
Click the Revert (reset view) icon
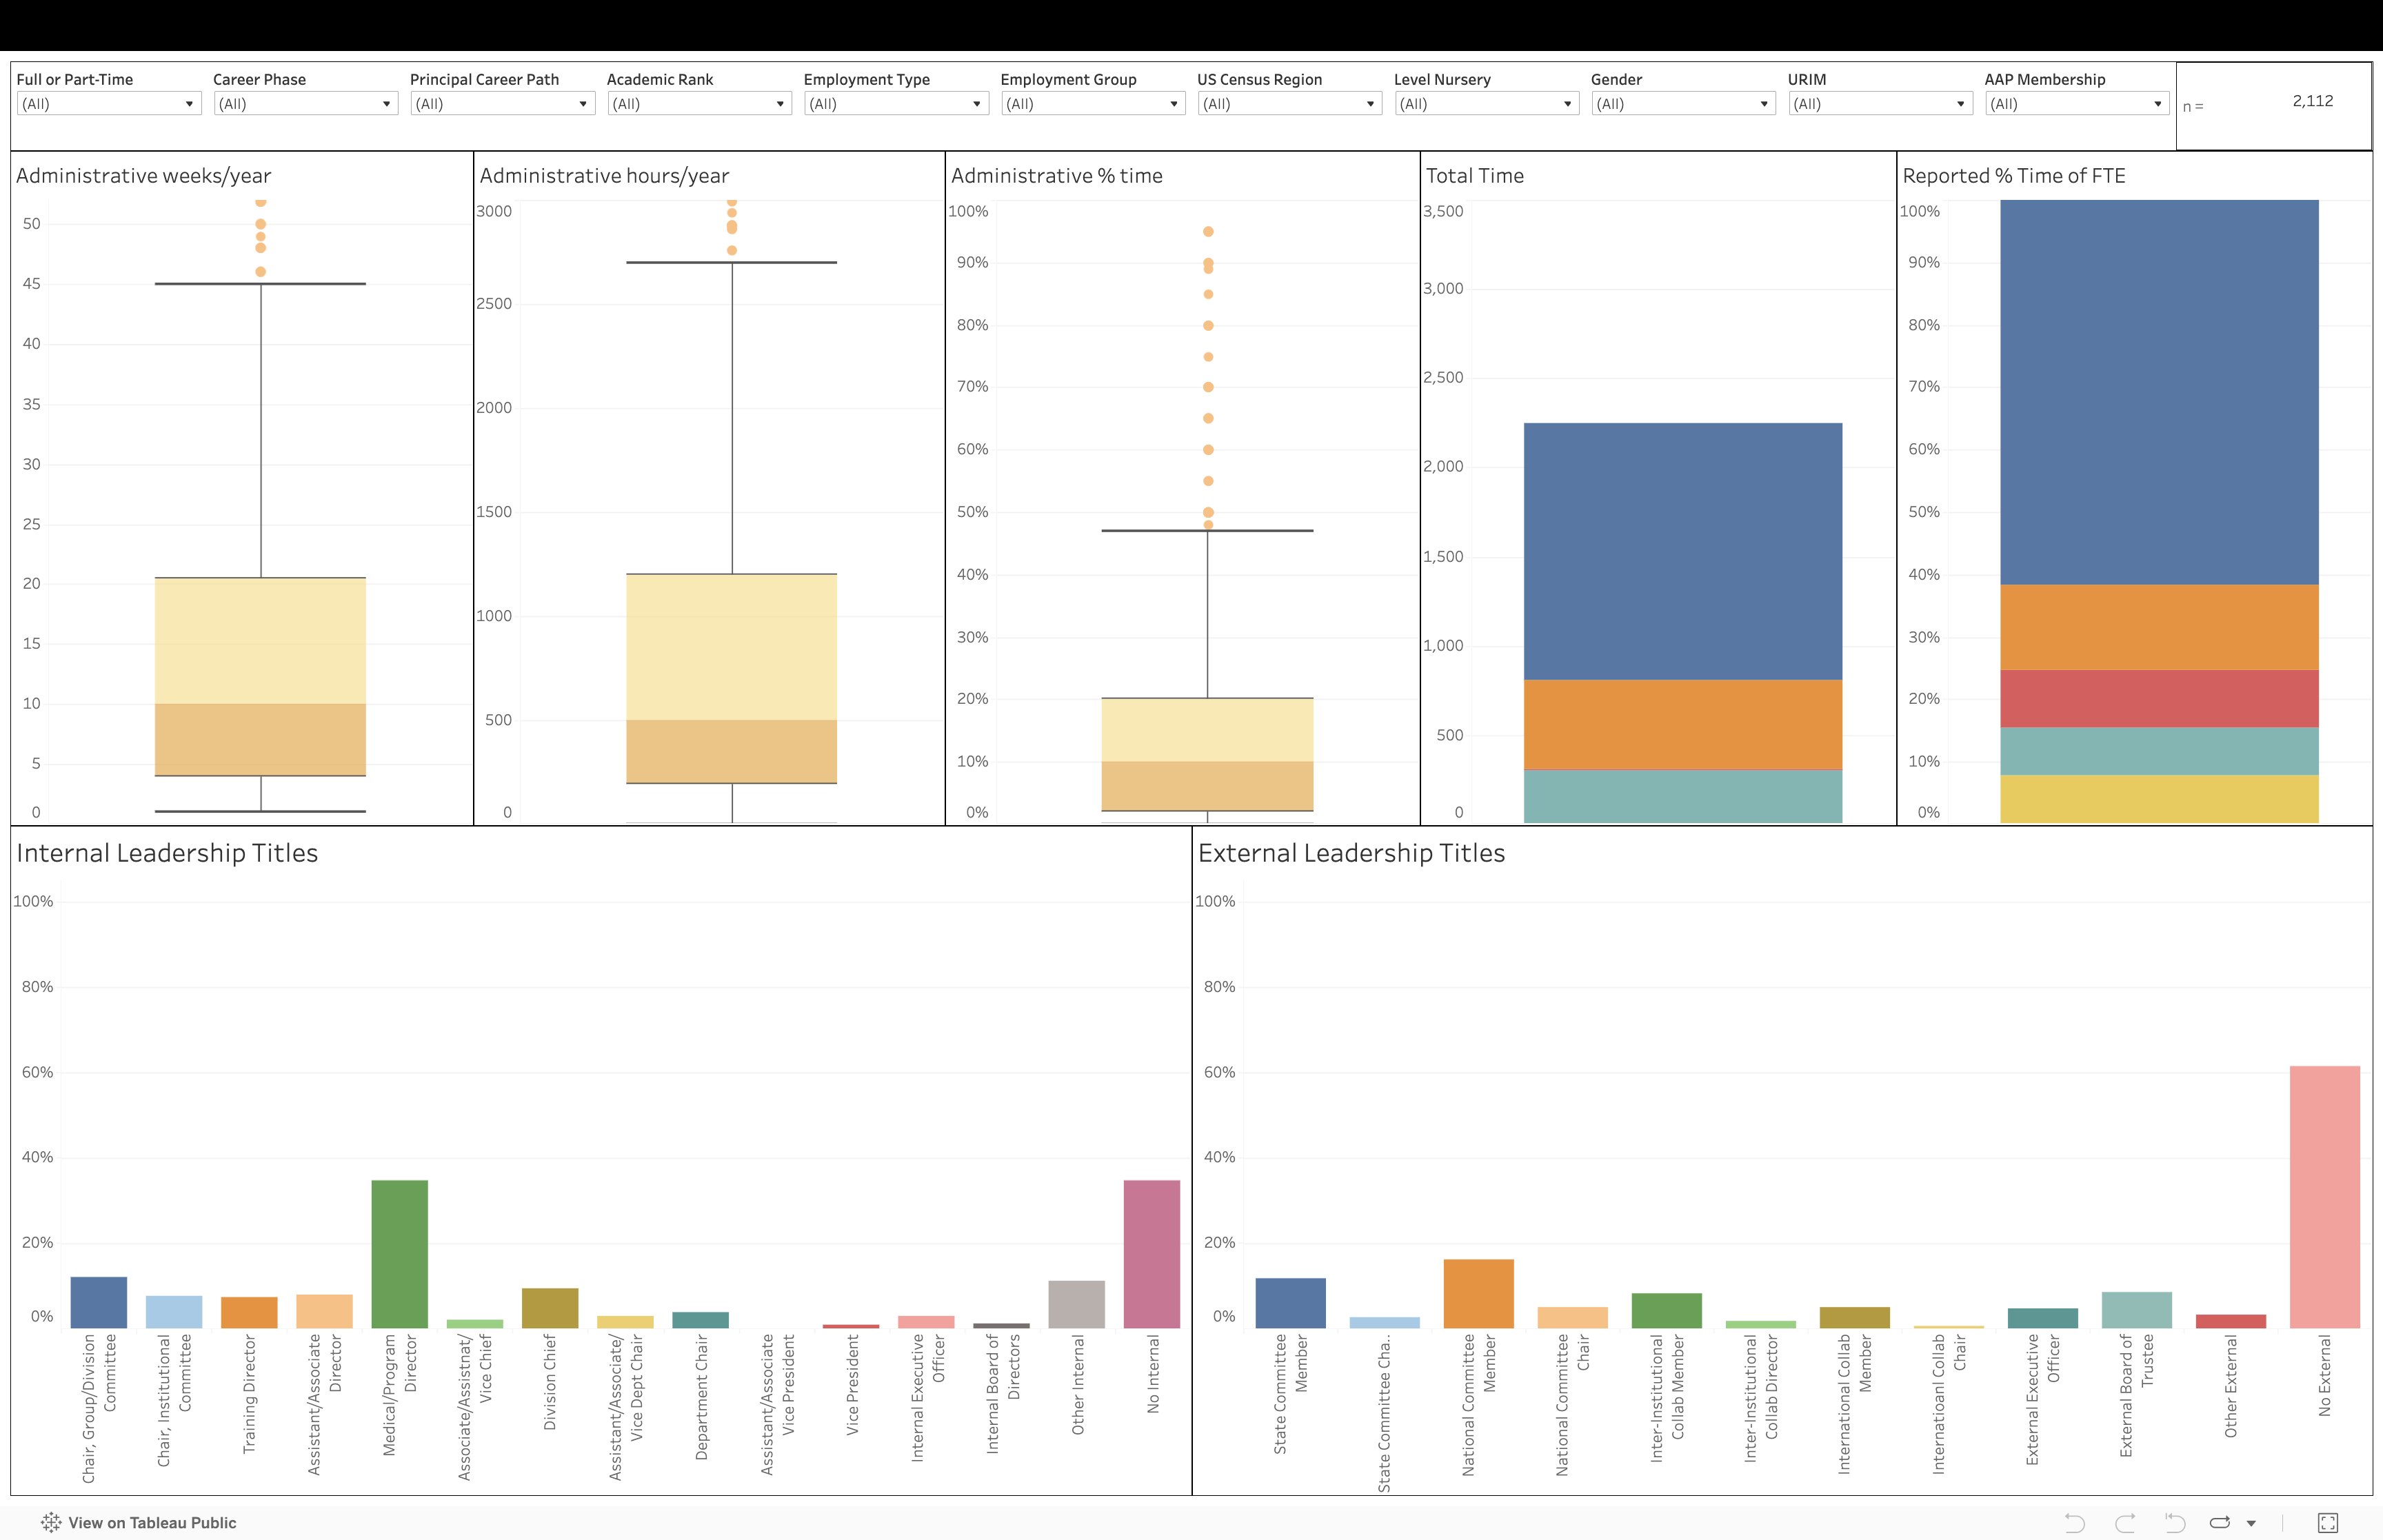[2175, 1523]
